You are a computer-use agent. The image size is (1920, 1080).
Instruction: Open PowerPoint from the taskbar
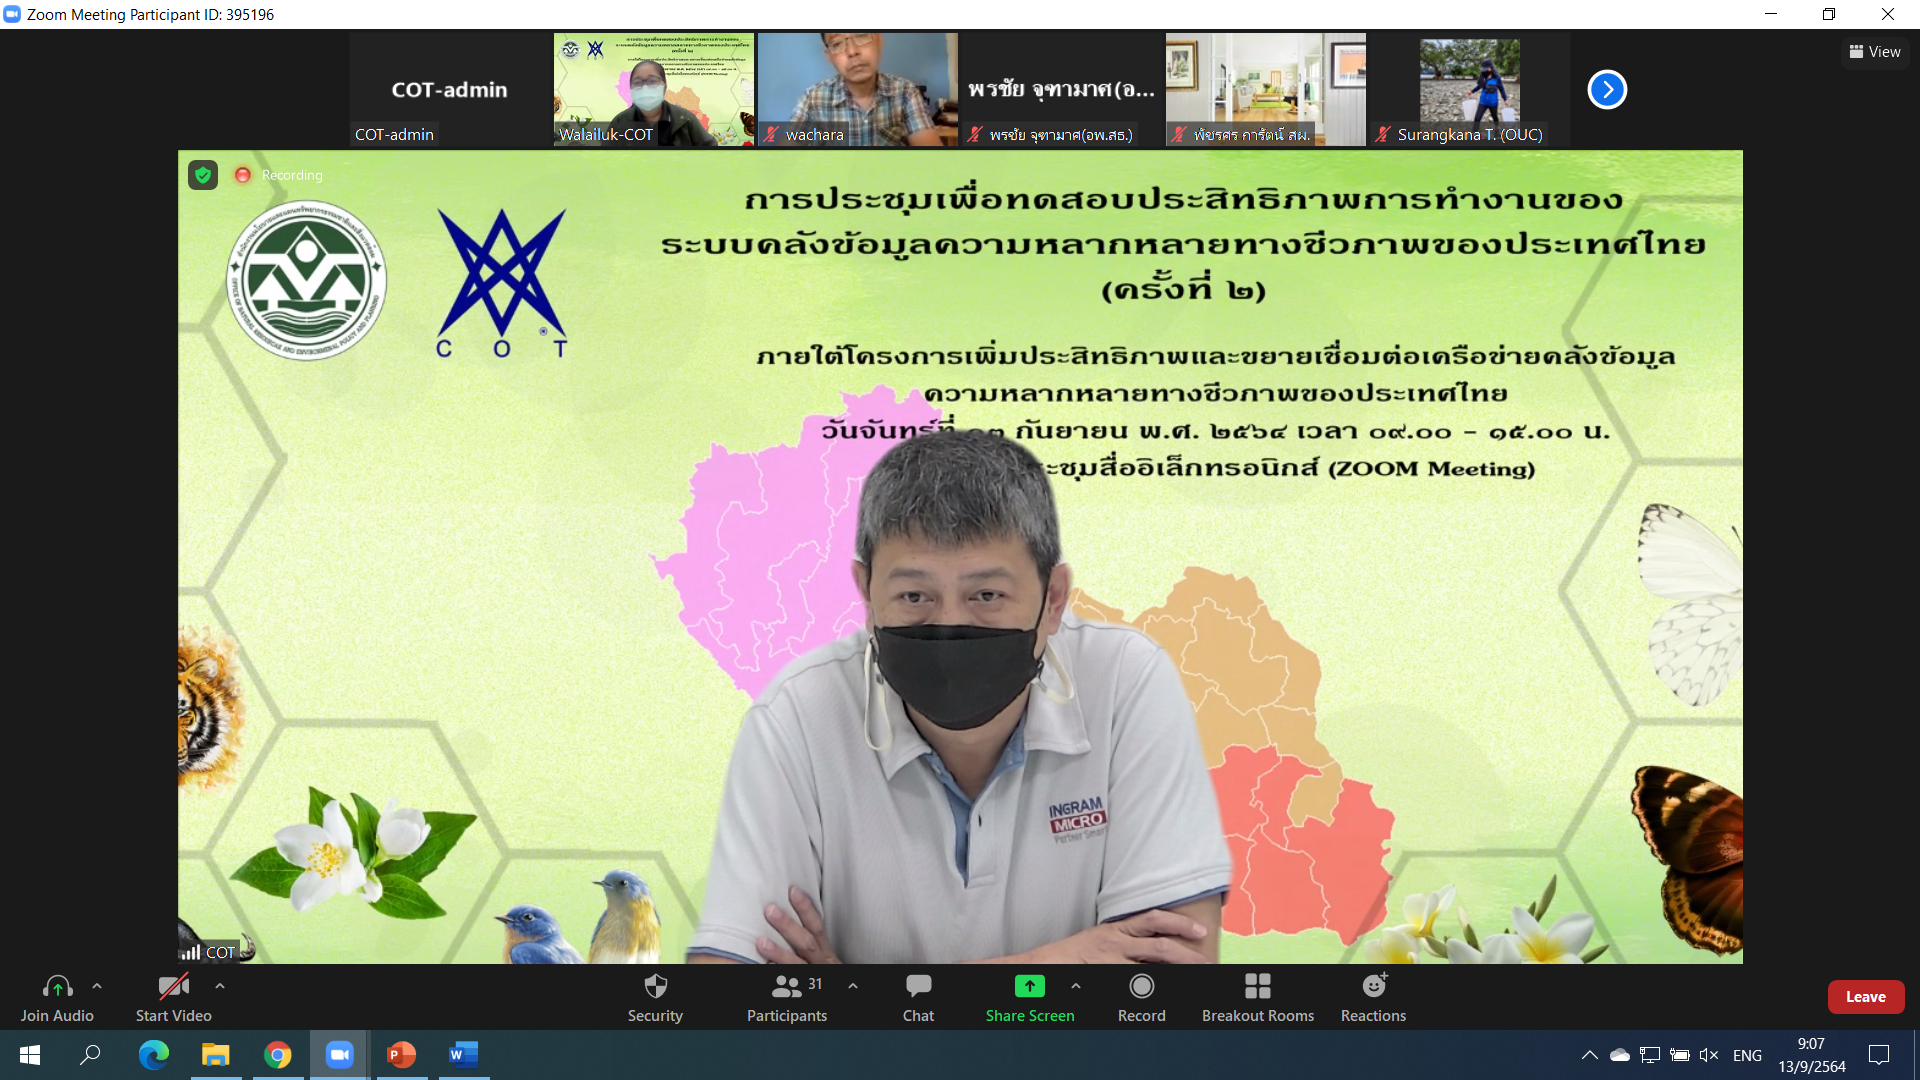click(x=401, y=1055)
